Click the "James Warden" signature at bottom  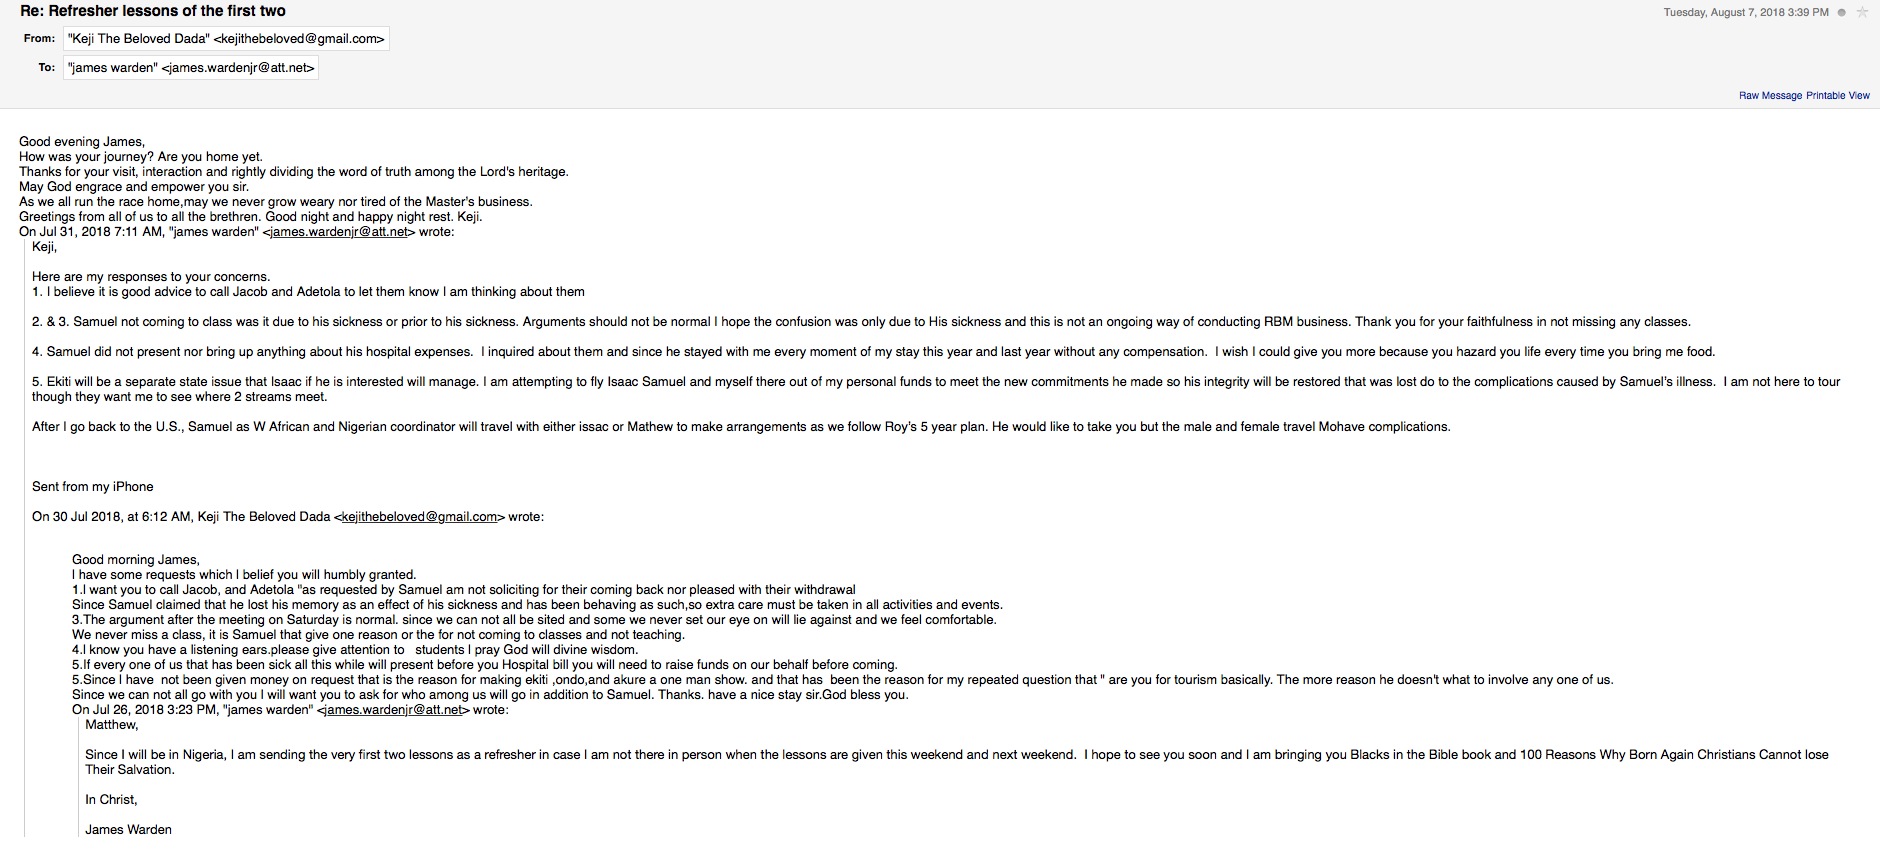pyautogui.click(x=128, y=830)
